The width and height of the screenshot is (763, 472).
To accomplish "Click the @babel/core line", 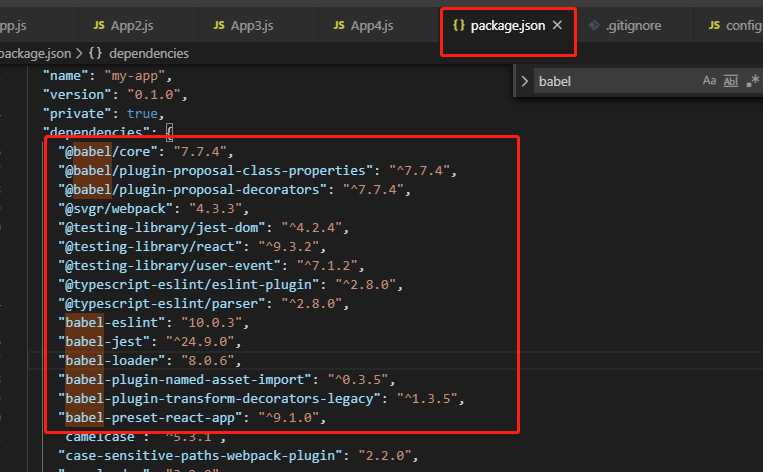I will 145,152.
